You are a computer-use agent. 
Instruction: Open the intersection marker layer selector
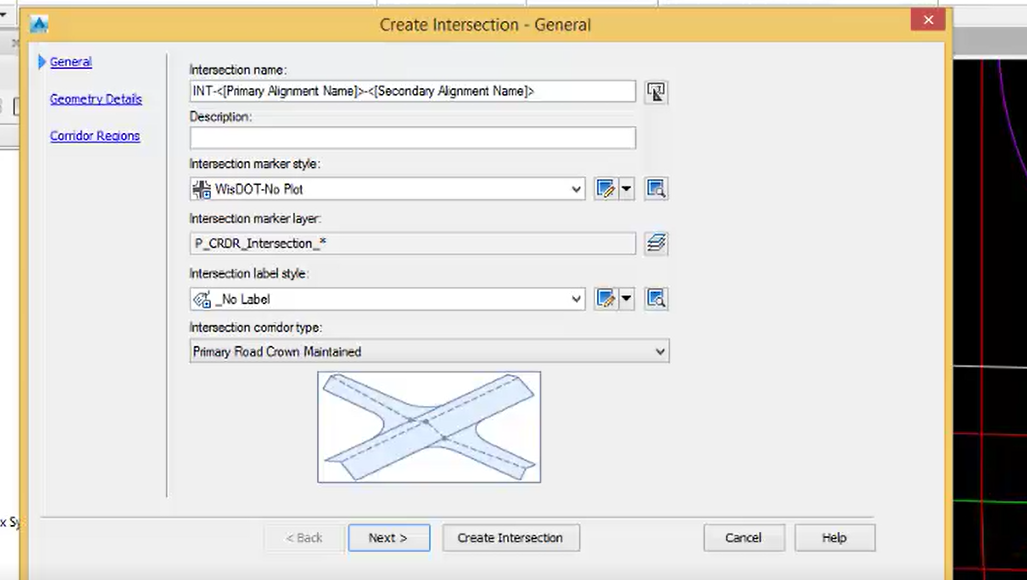656,244
